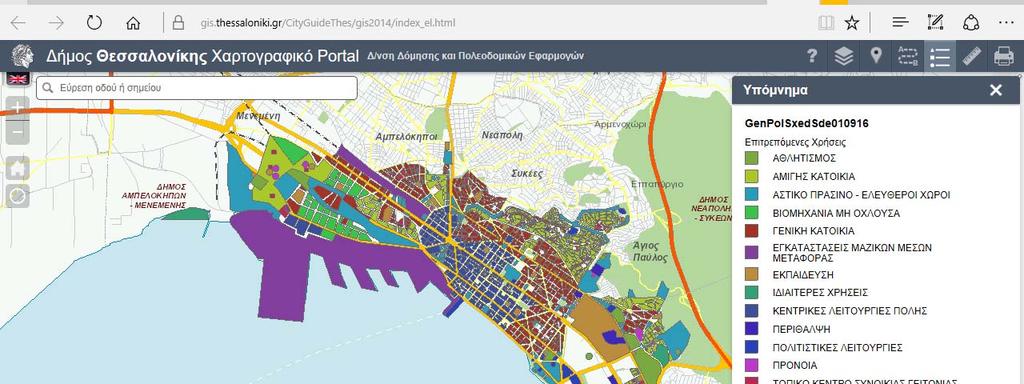Zoom in with the plus button

pos(18,108)
